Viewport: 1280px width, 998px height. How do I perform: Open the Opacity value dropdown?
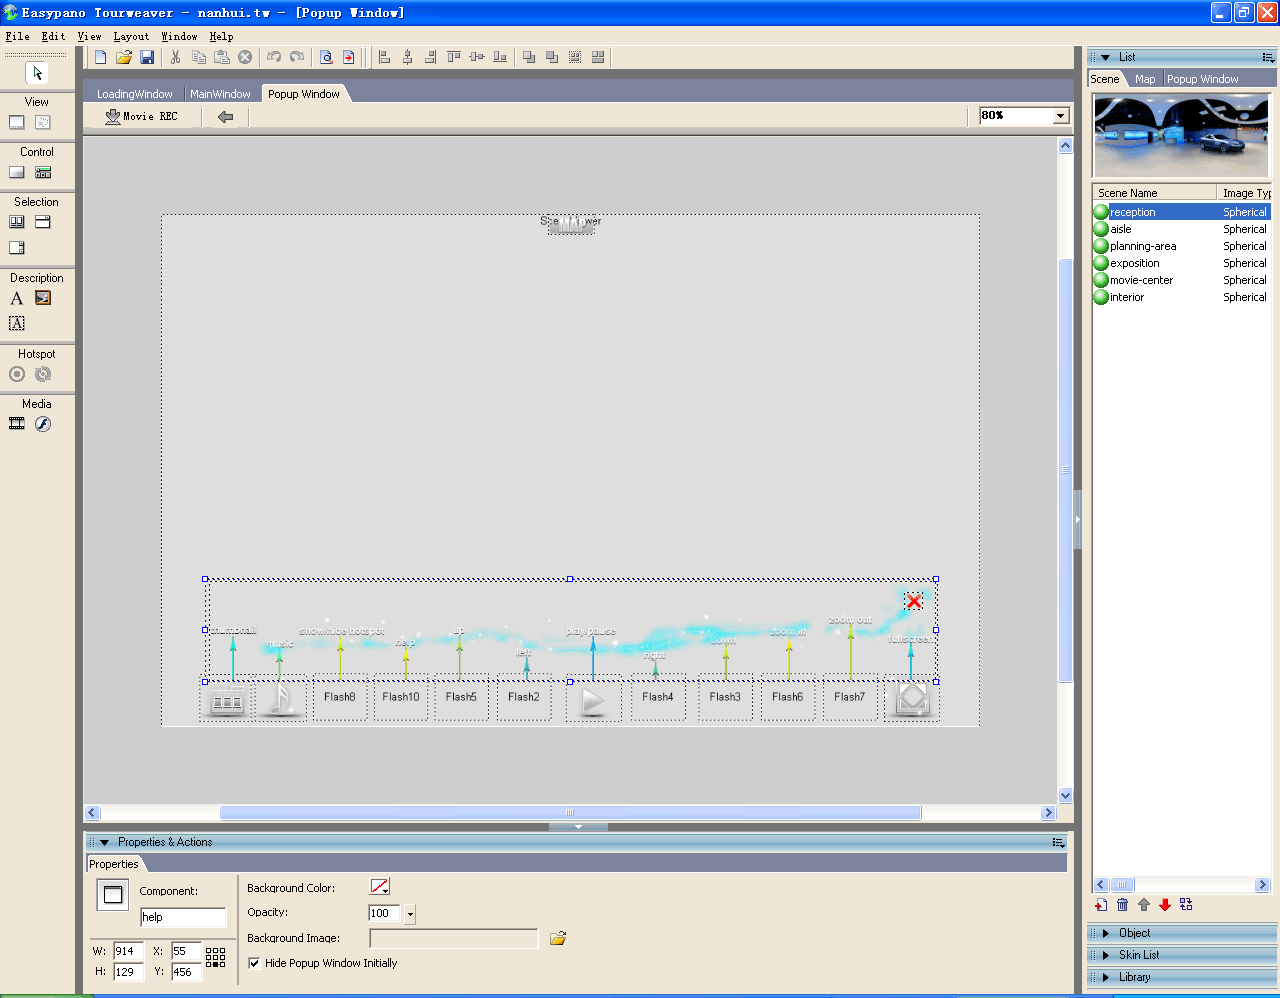[410, 913]
